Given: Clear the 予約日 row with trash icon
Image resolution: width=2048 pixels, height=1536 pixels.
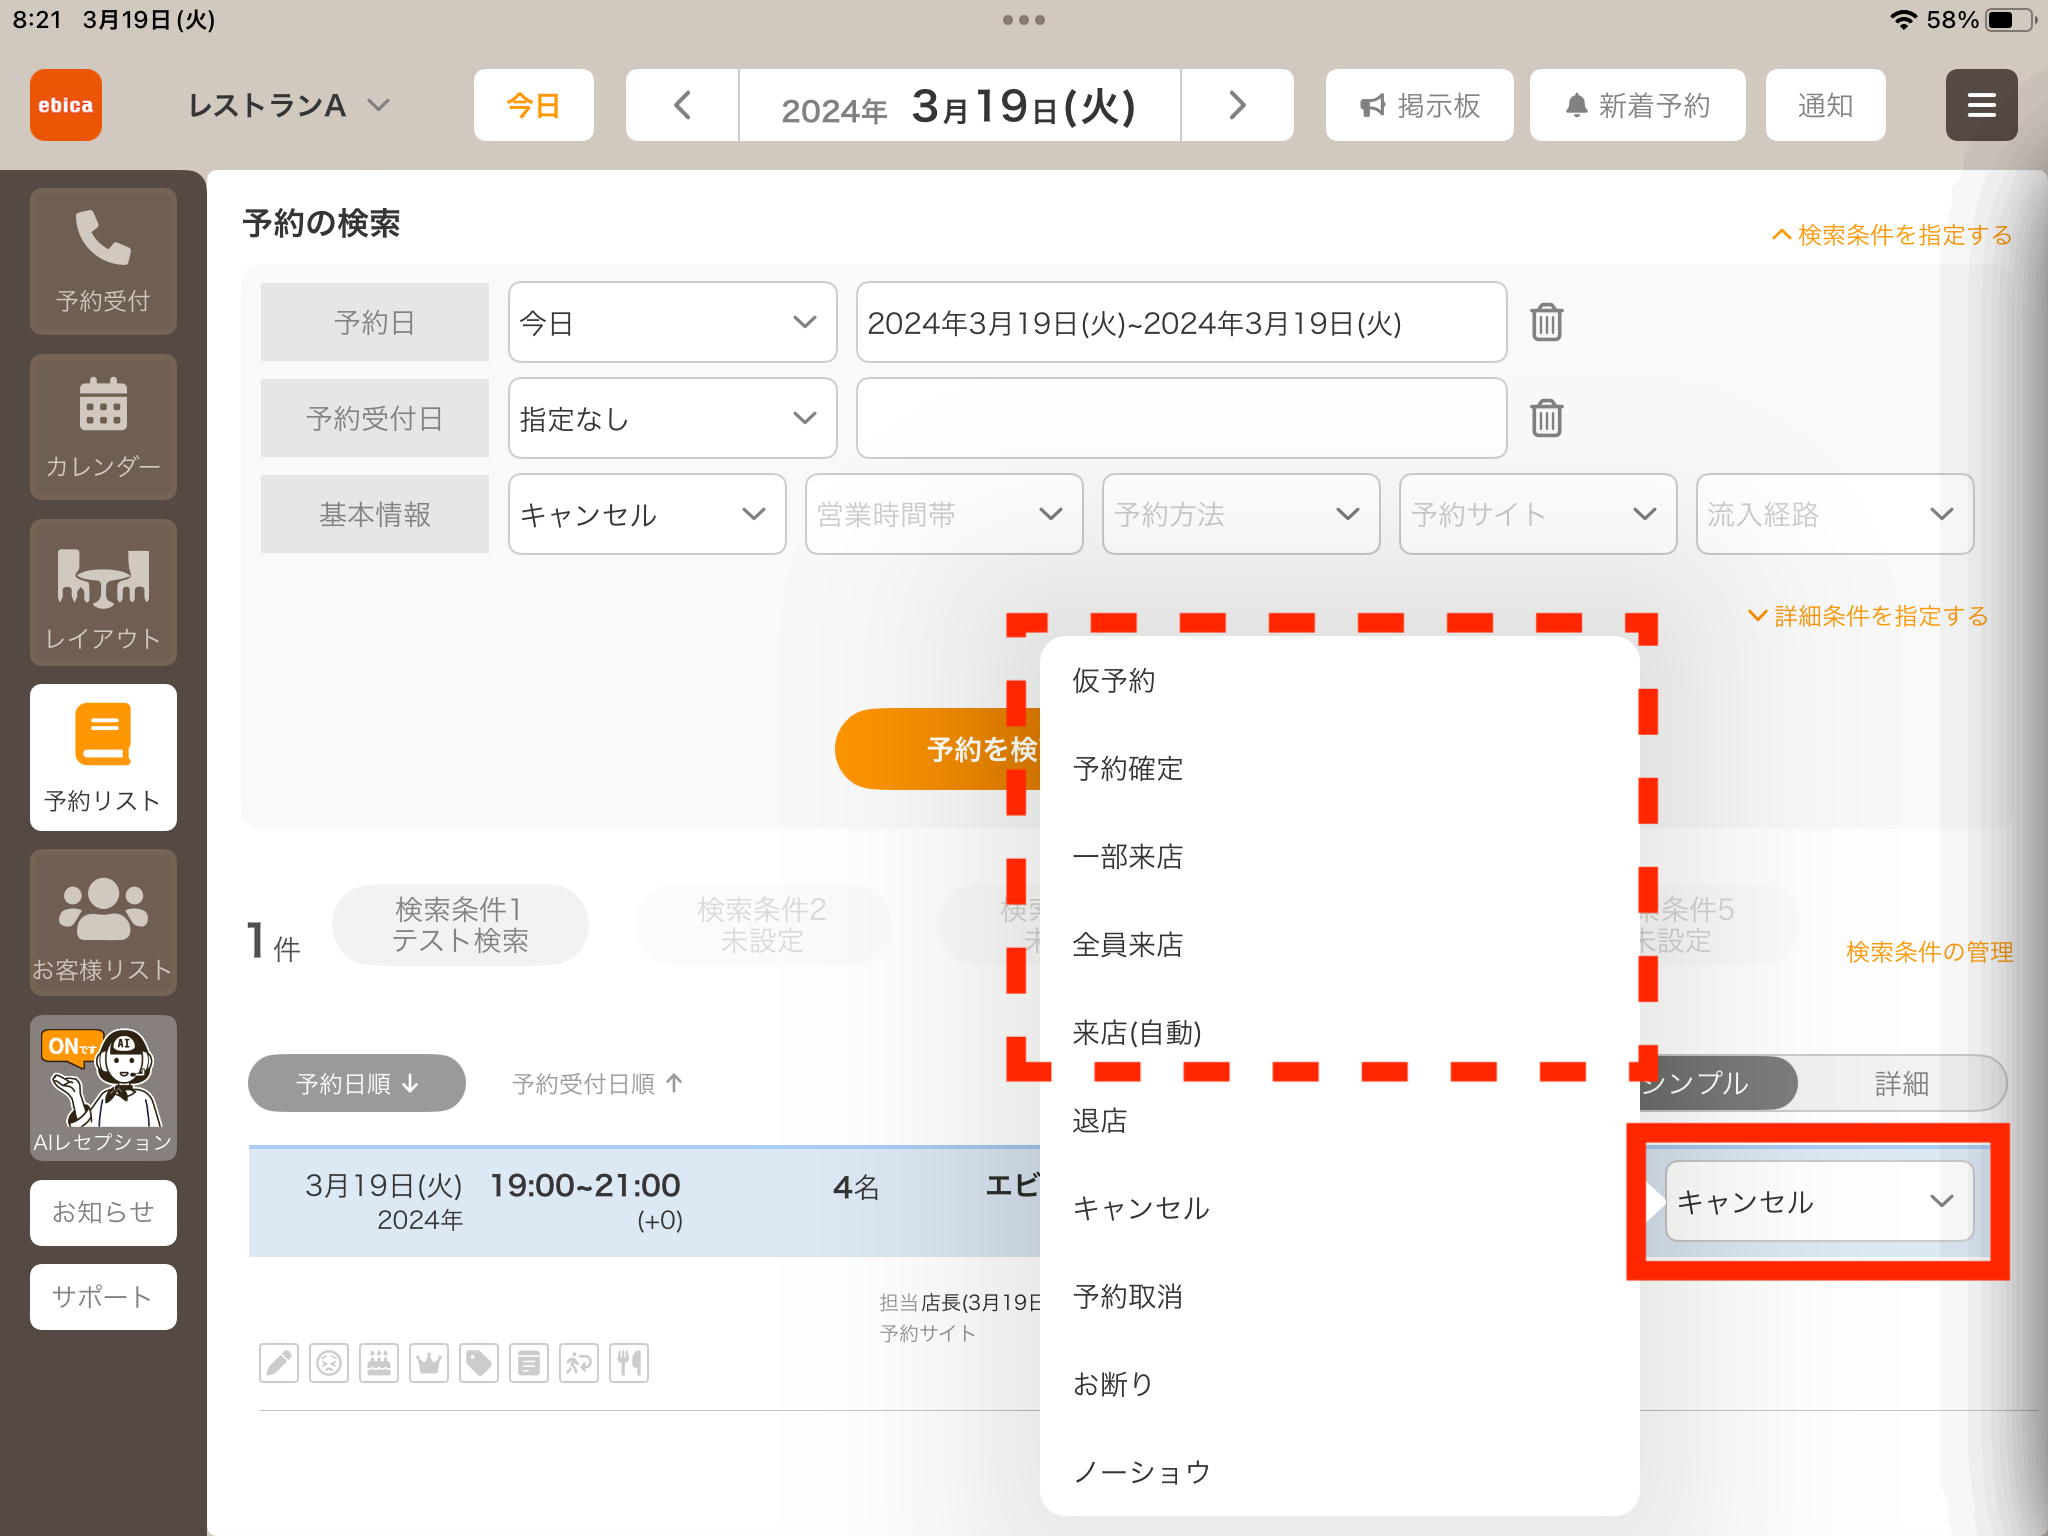Looking at the screenshot, I should (x=1546, y=322).
